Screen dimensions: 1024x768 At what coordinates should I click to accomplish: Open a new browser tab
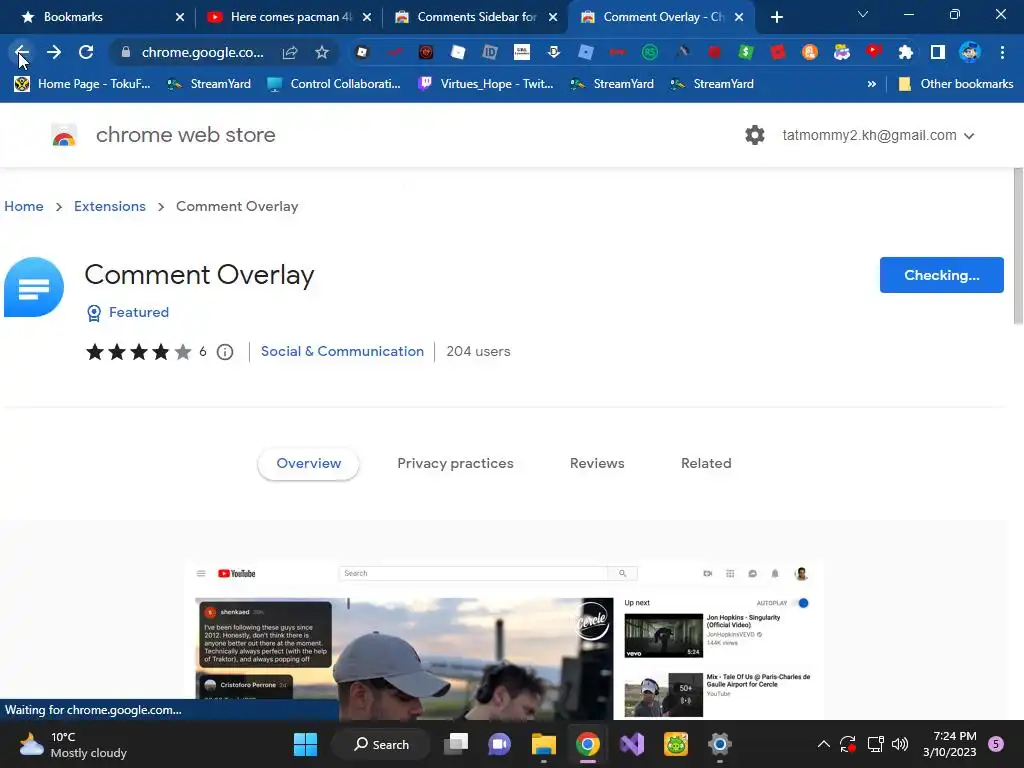point(776,17)
